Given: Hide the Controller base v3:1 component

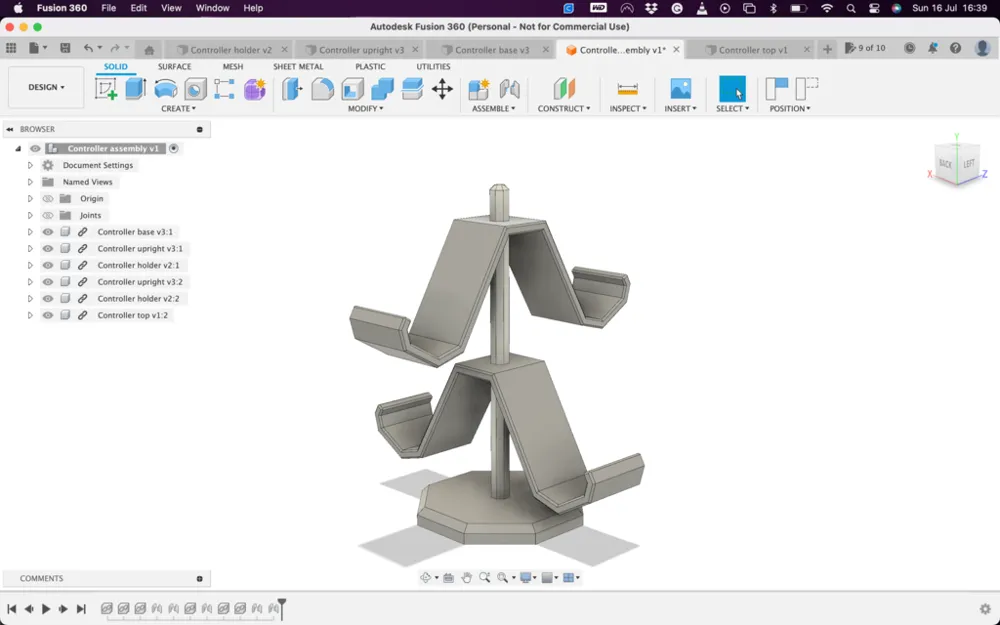Looking at the screenshot, I should tap(48, 232).
